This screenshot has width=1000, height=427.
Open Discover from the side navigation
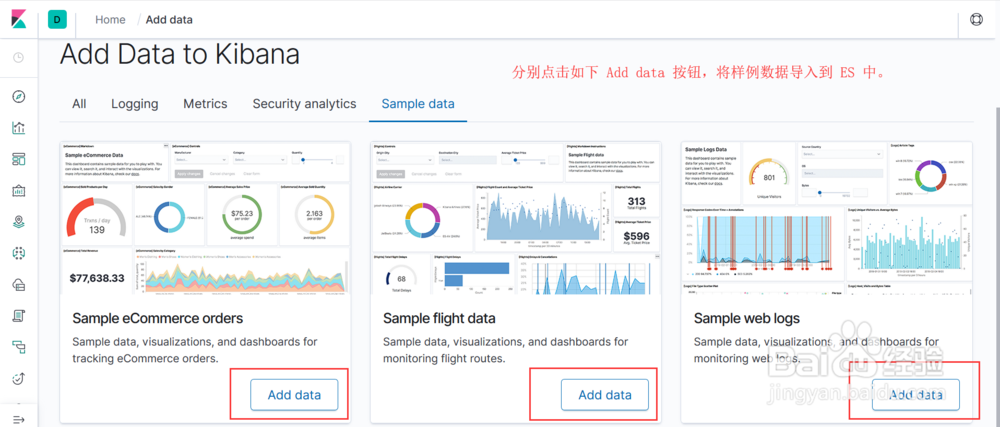click(19, 97)
